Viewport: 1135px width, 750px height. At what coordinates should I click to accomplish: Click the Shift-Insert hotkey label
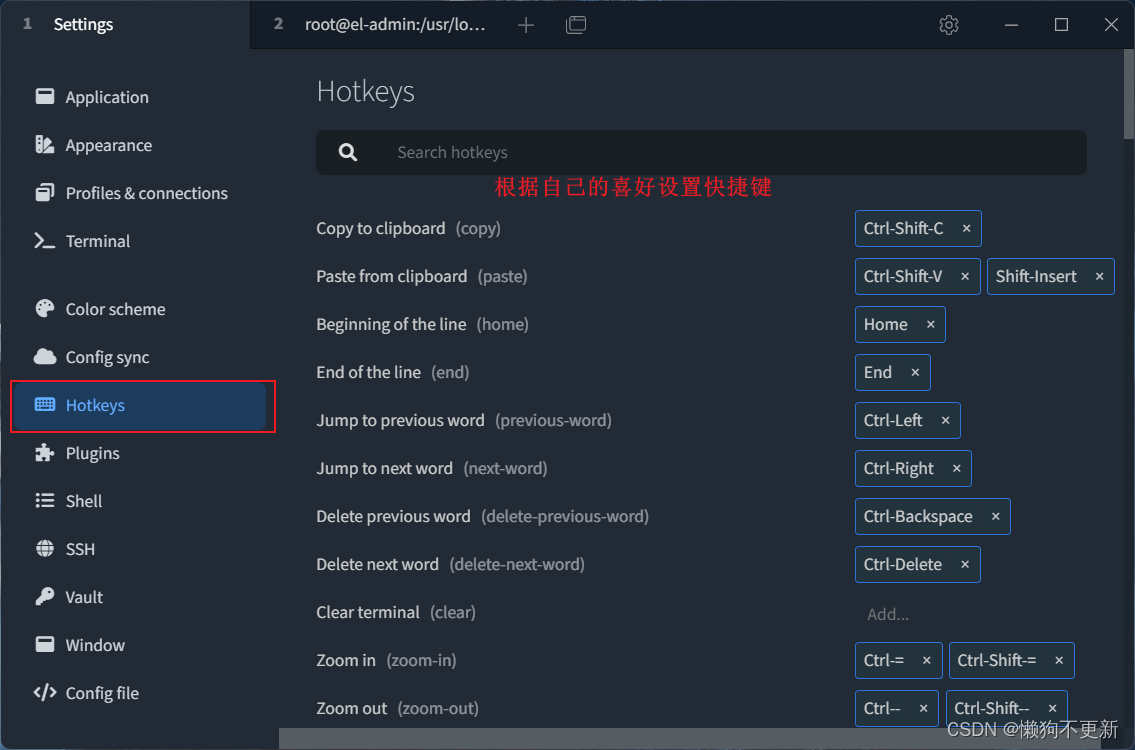coord(1036,277)
